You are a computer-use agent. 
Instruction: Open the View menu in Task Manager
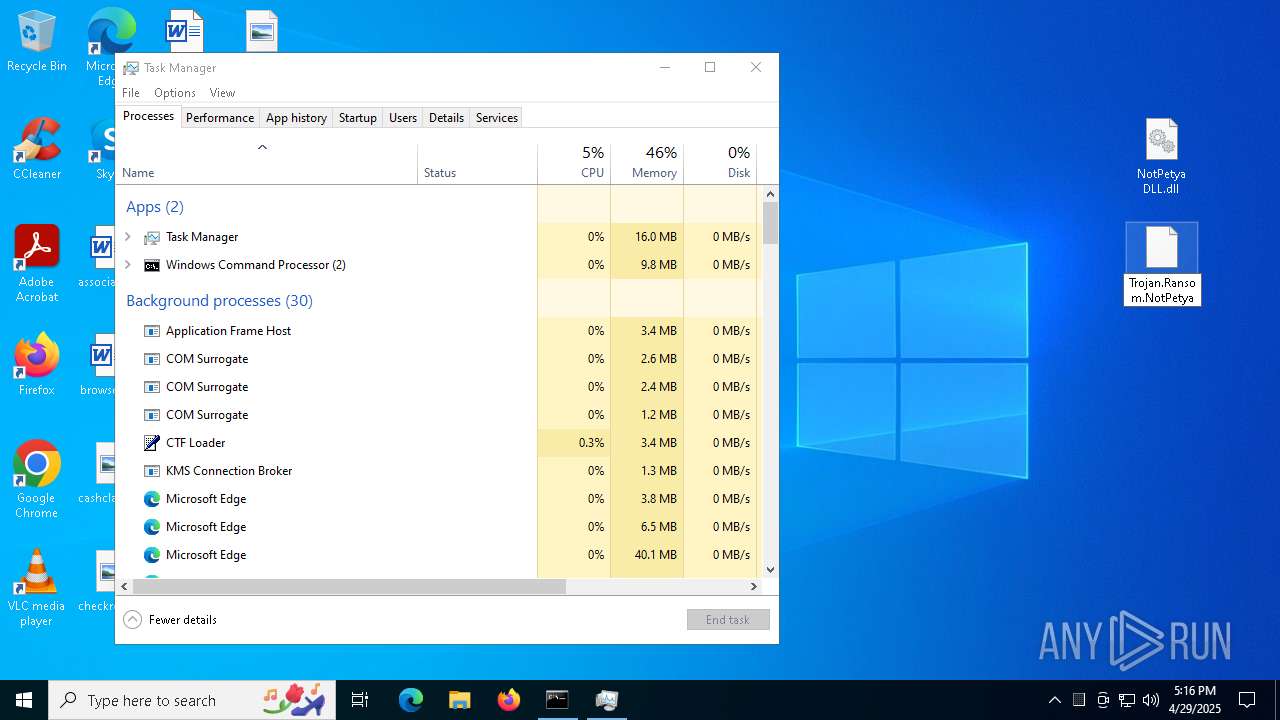[x=222, y=93]
